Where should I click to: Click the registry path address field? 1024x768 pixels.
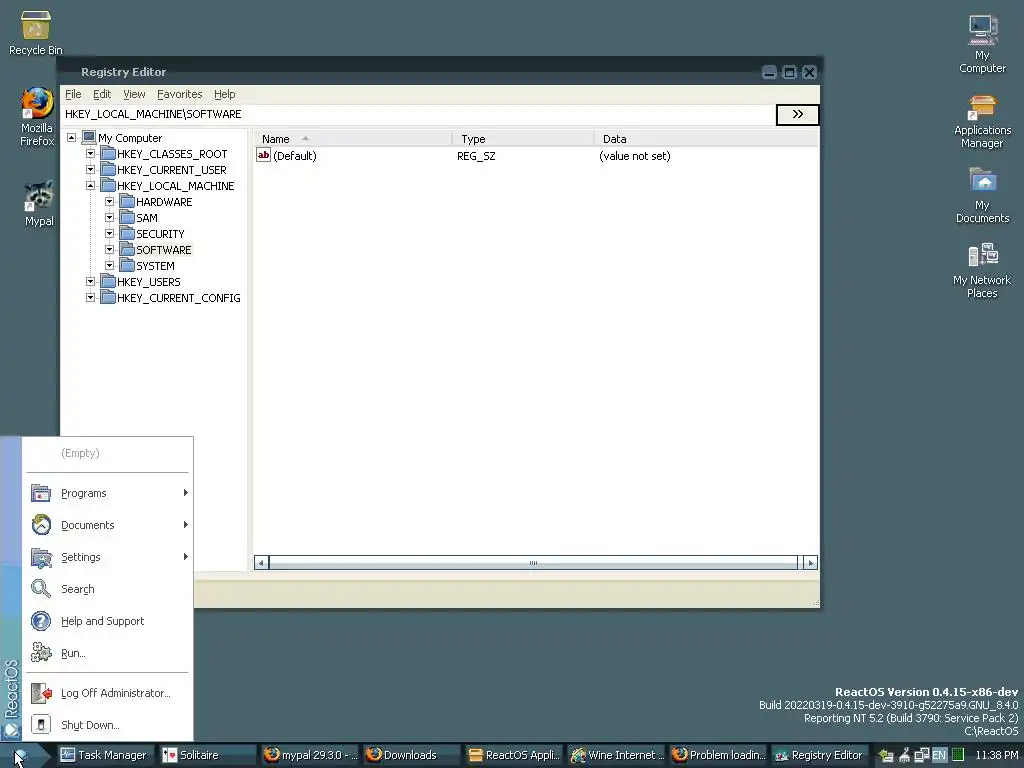(418, 114)
